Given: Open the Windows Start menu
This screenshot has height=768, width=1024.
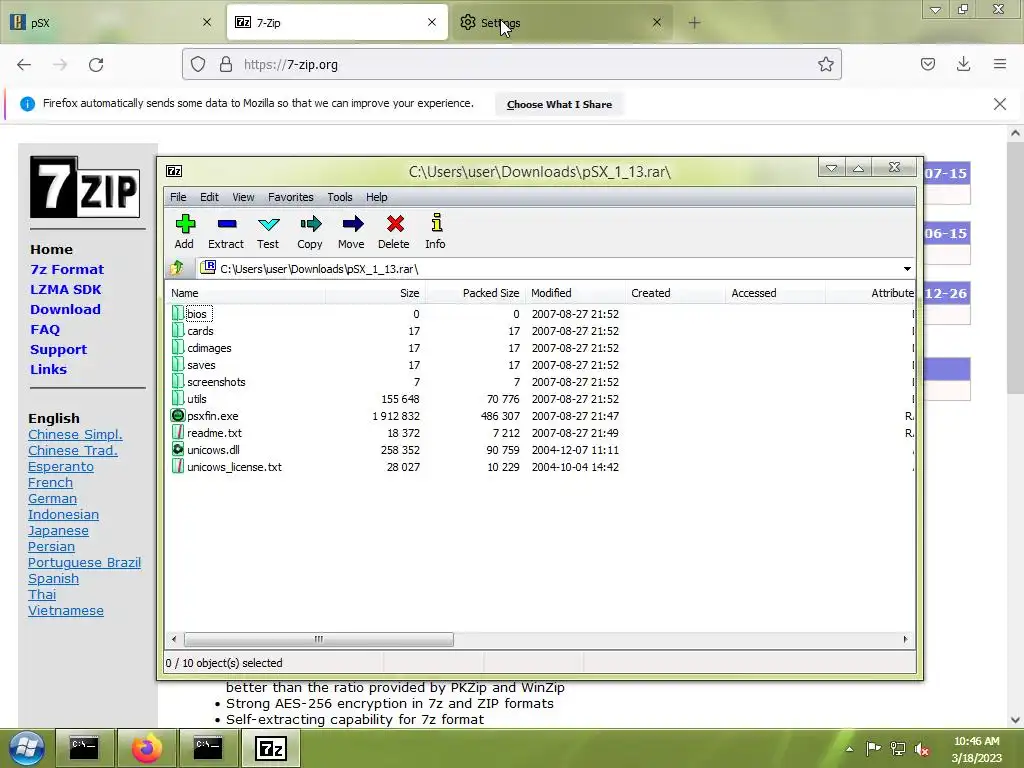Looking at the screenshot, I should (x=26, y=748).
